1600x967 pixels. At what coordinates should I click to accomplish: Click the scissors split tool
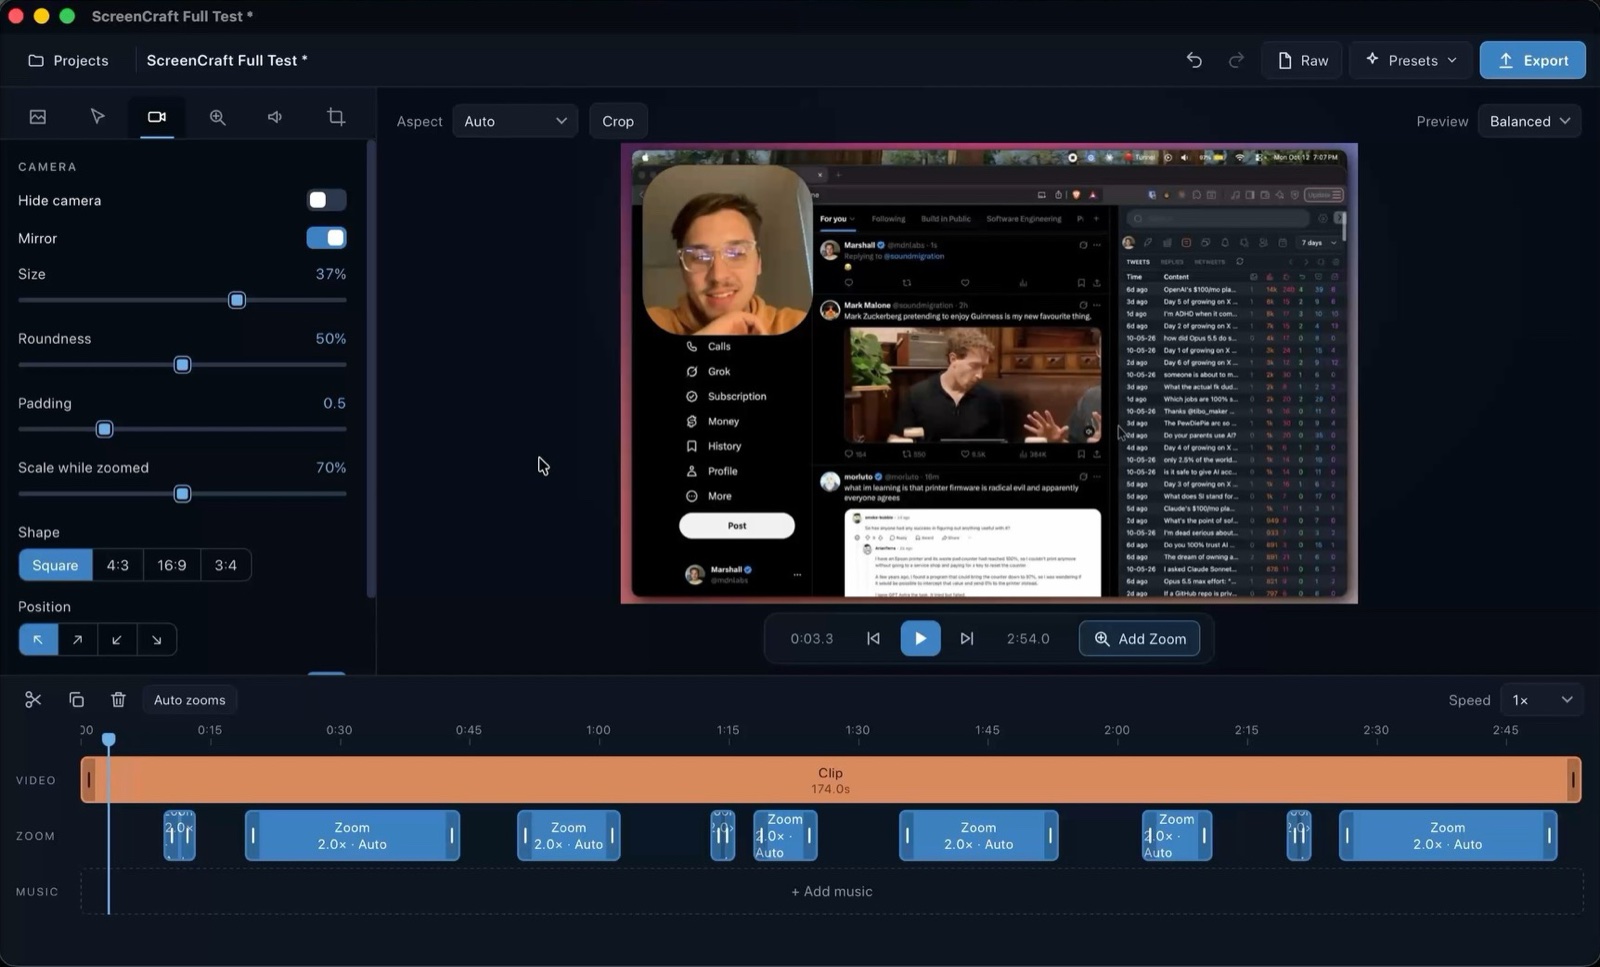[33, 700]
